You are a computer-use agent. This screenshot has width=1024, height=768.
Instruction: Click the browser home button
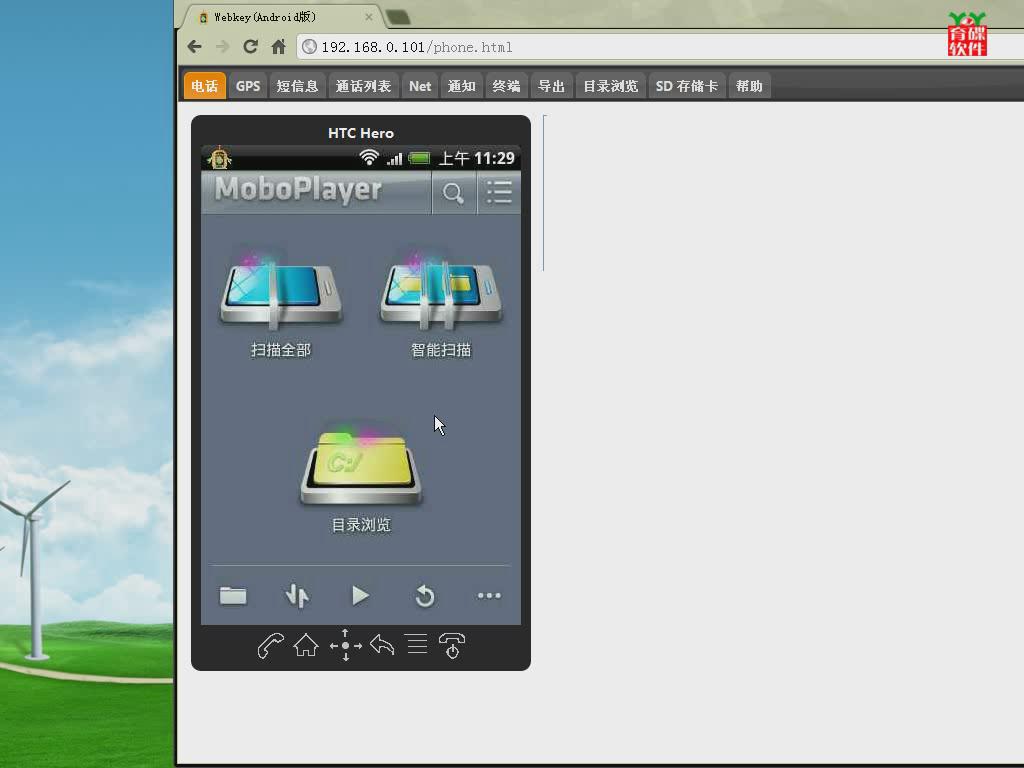[x=279, y=47]
